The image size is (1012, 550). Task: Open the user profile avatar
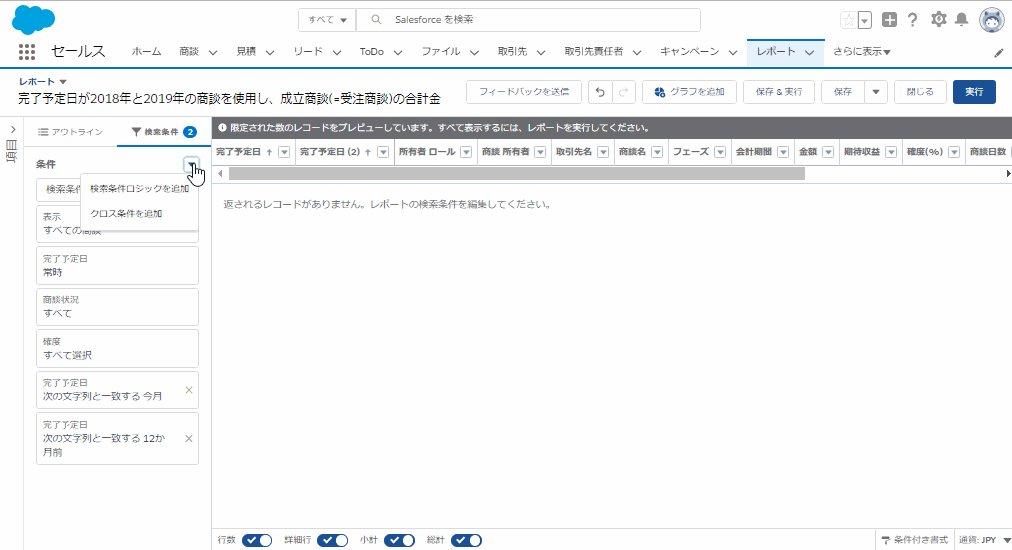[x=991, y=20]
